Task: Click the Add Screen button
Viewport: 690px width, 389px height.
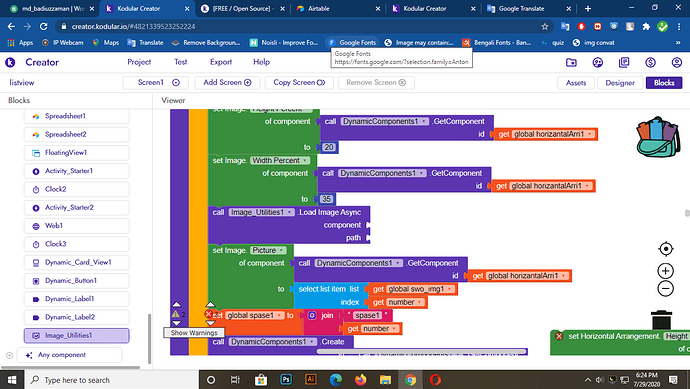Action: [227, 83]
